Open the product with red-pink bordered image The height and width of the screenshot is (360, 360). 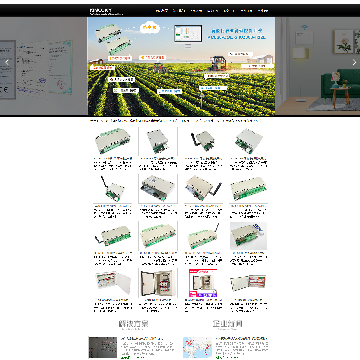point(203,283)
